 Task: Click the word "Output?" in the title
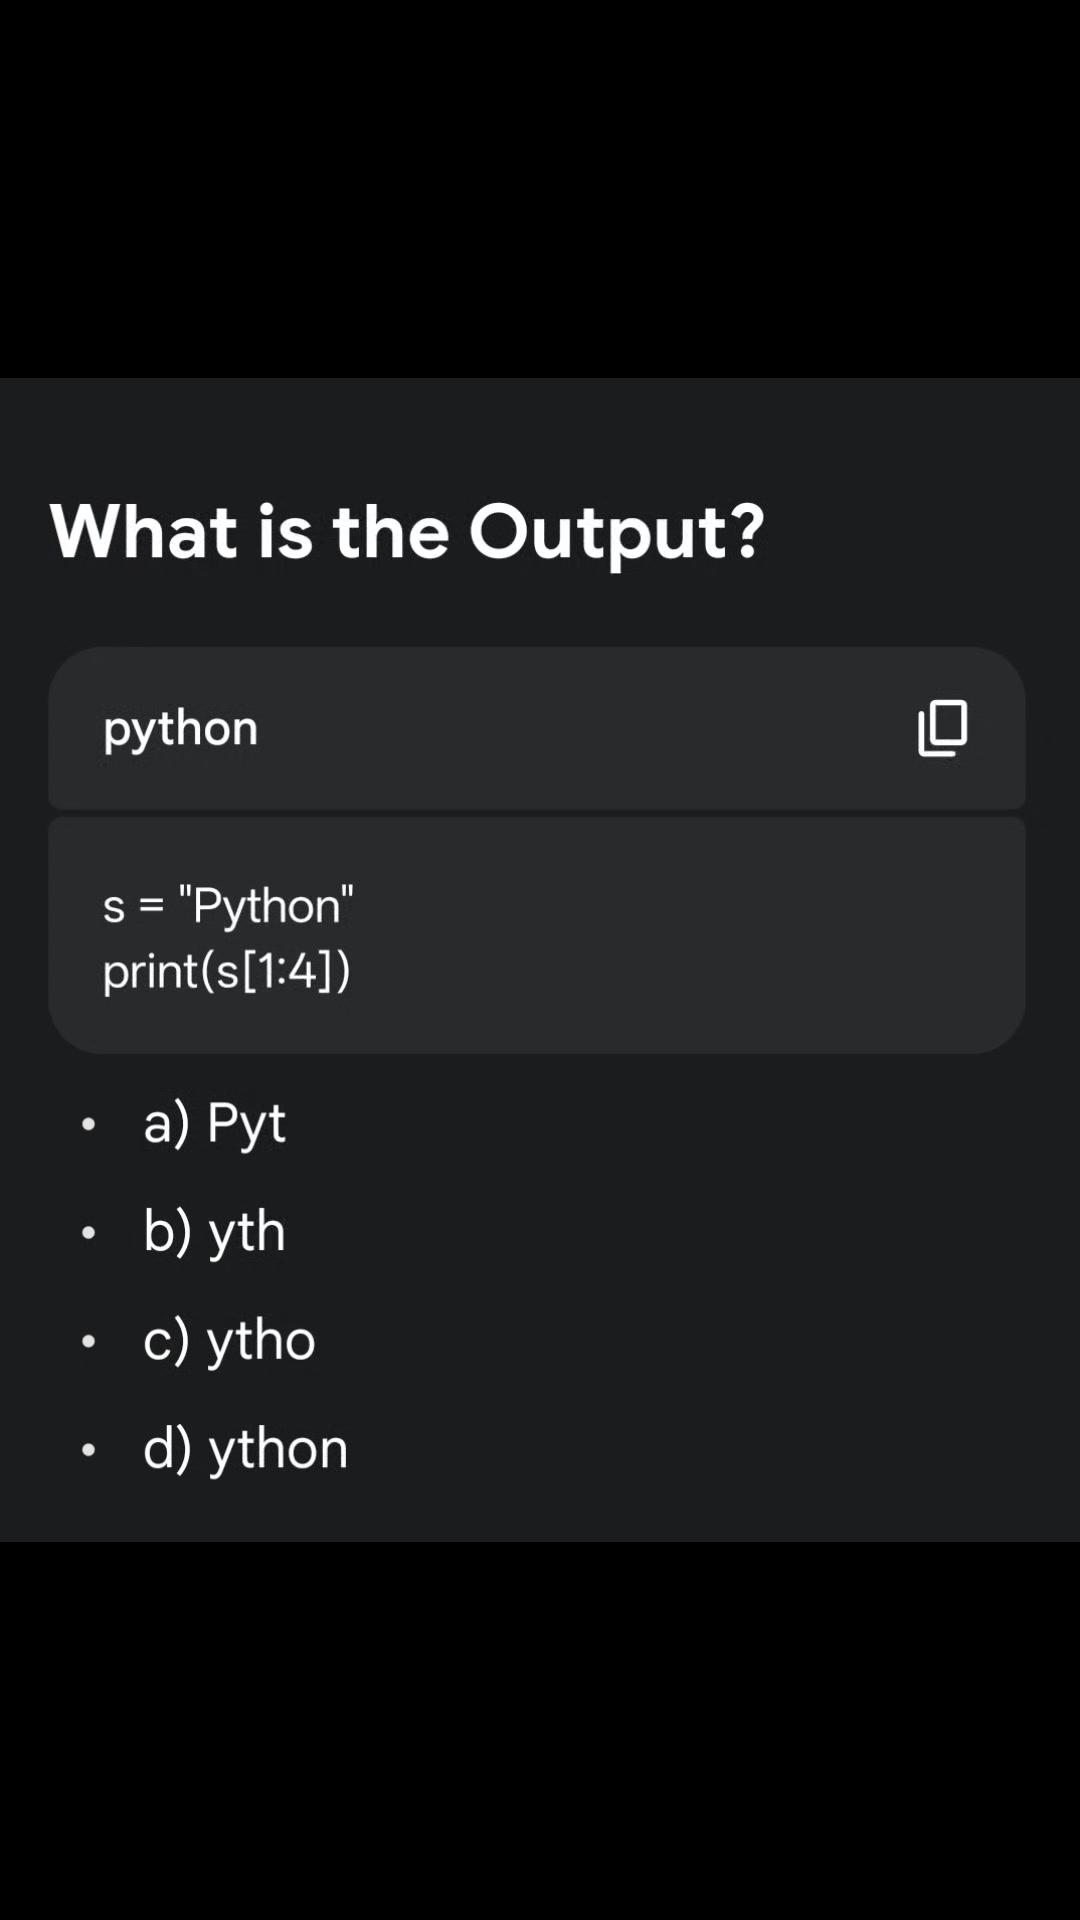[x=617, y=532]
